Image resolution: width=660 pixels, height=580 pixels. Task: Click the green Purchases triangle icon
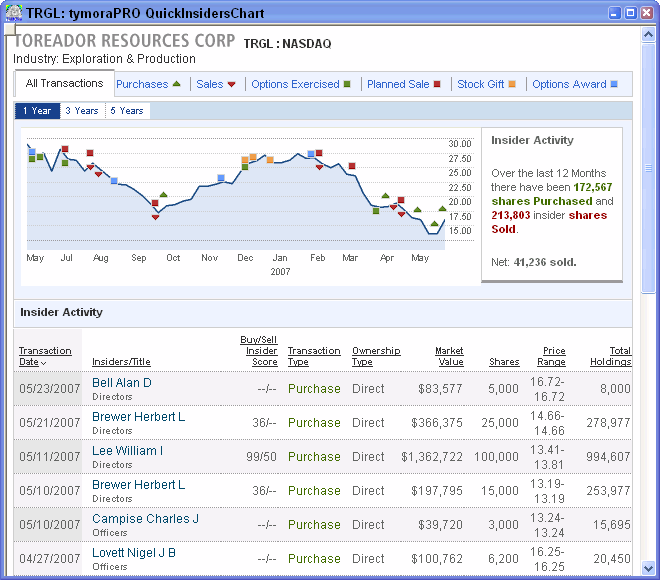click(176, 84)
